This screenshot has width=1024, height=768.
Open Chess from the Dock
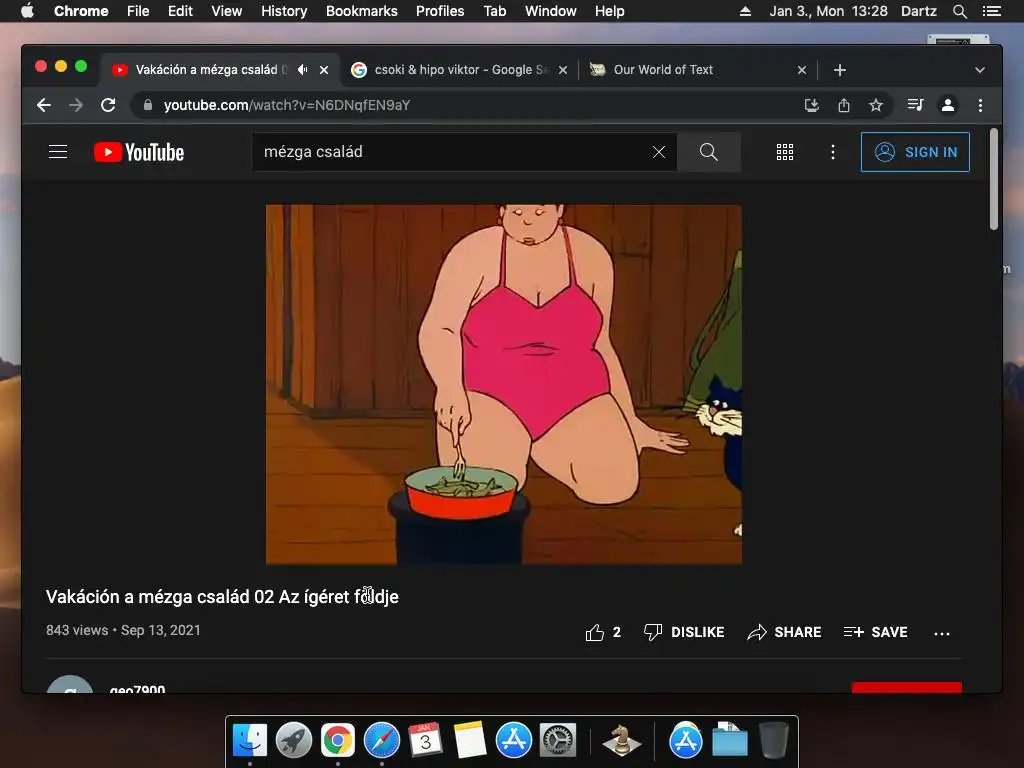point(621,741)
